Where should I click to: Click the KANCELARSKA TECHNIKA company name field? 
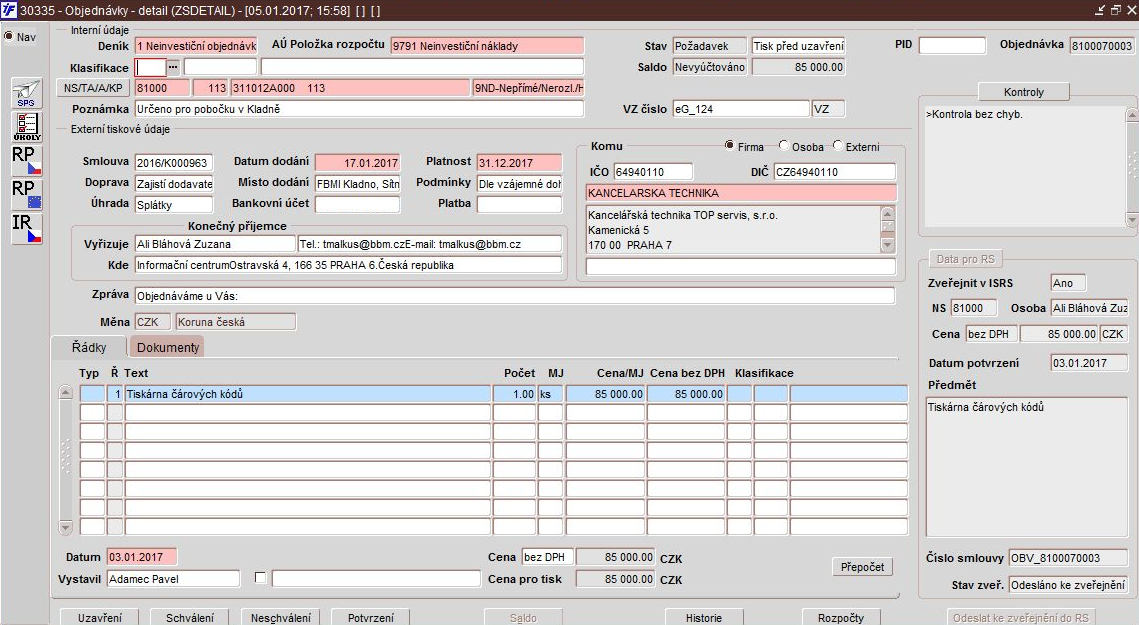tap(741, 193)
